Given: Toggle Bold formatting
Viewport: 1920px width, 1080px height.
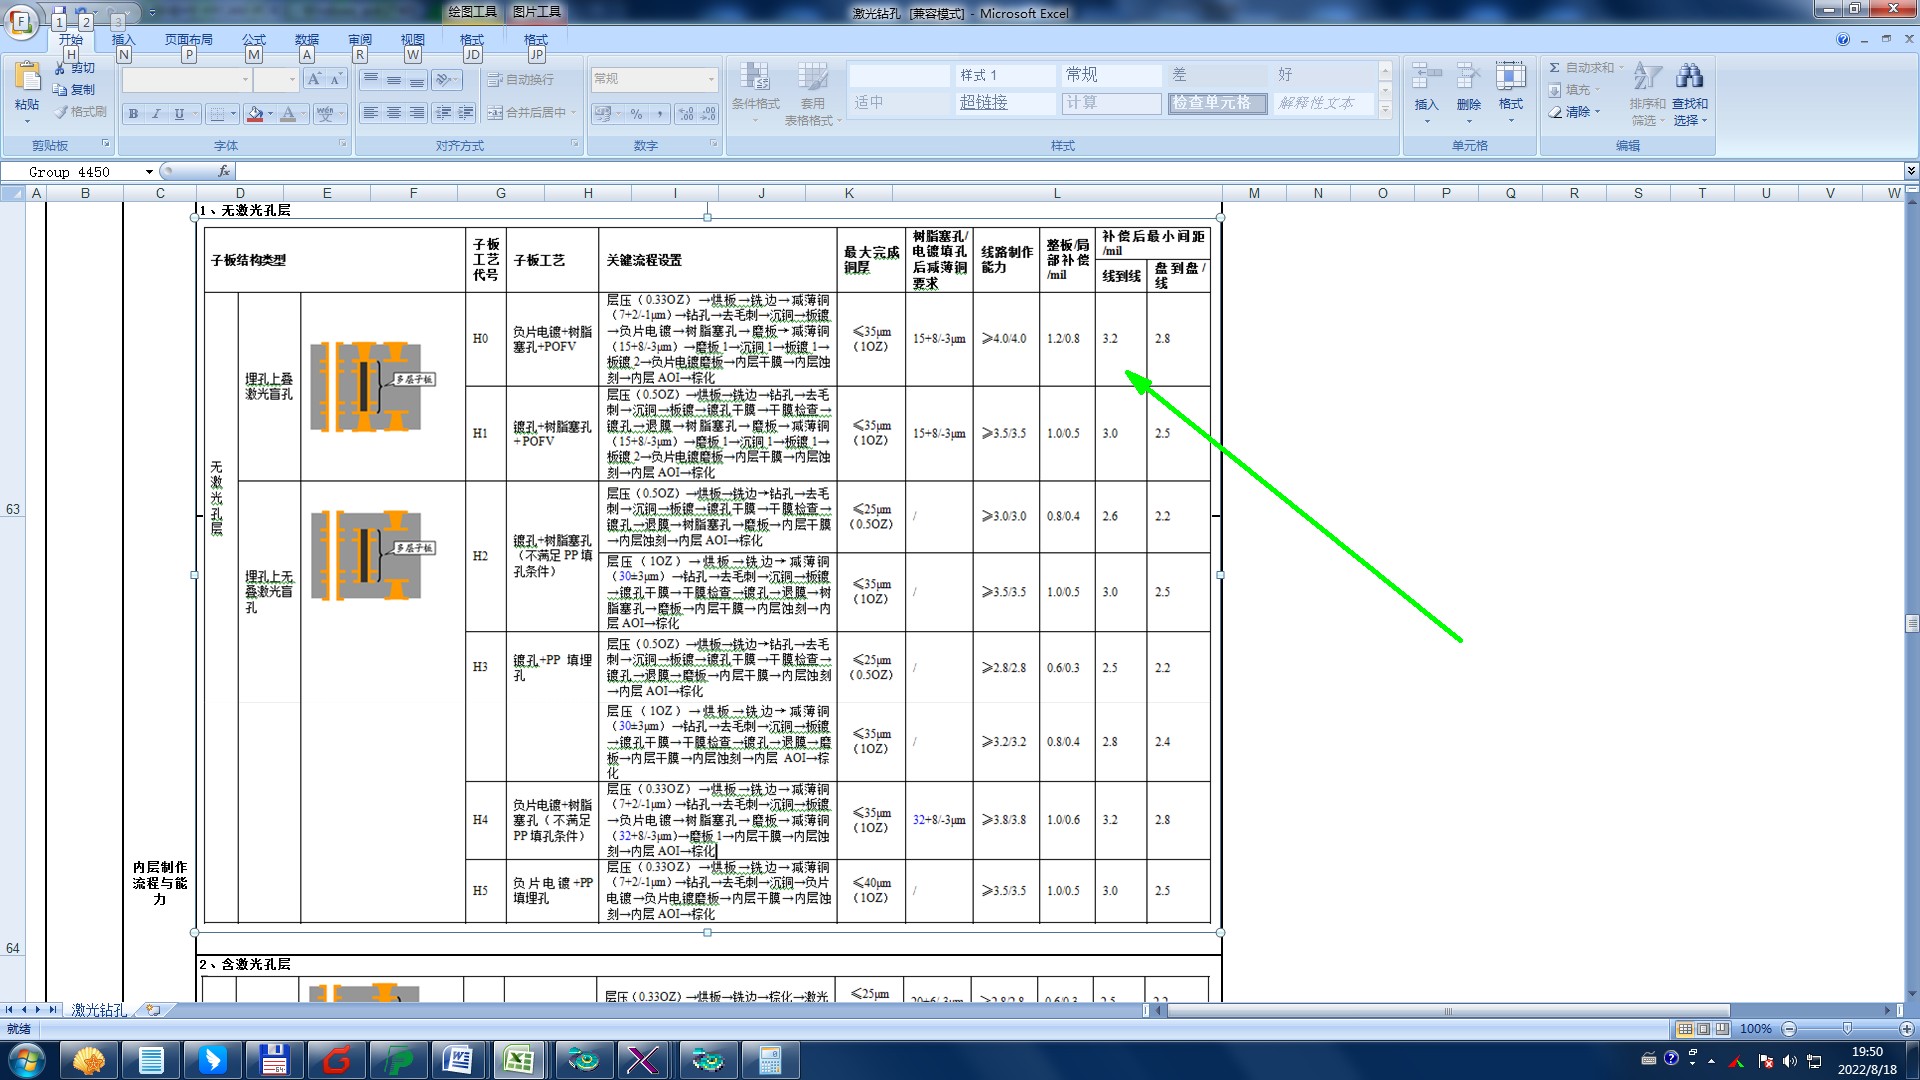Looking at the screenshot, I should point(133,114).
